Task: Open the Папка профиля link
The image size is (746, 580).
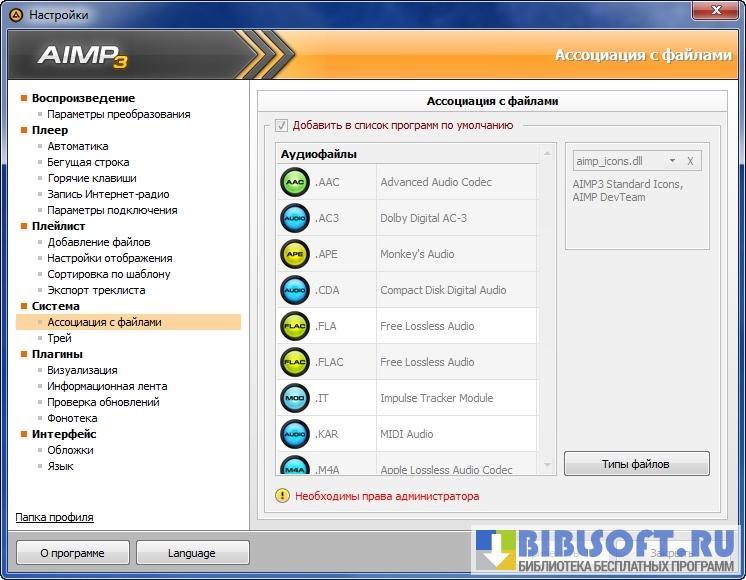Action: [x=54, y=517]
